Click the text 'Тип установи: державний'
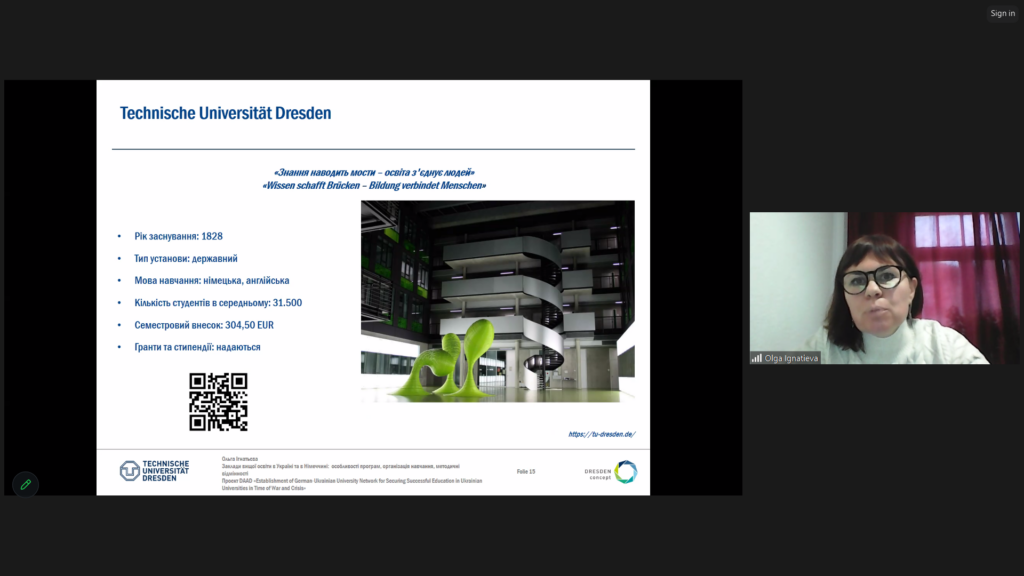The image size is (1024, 576). point(186,259)
